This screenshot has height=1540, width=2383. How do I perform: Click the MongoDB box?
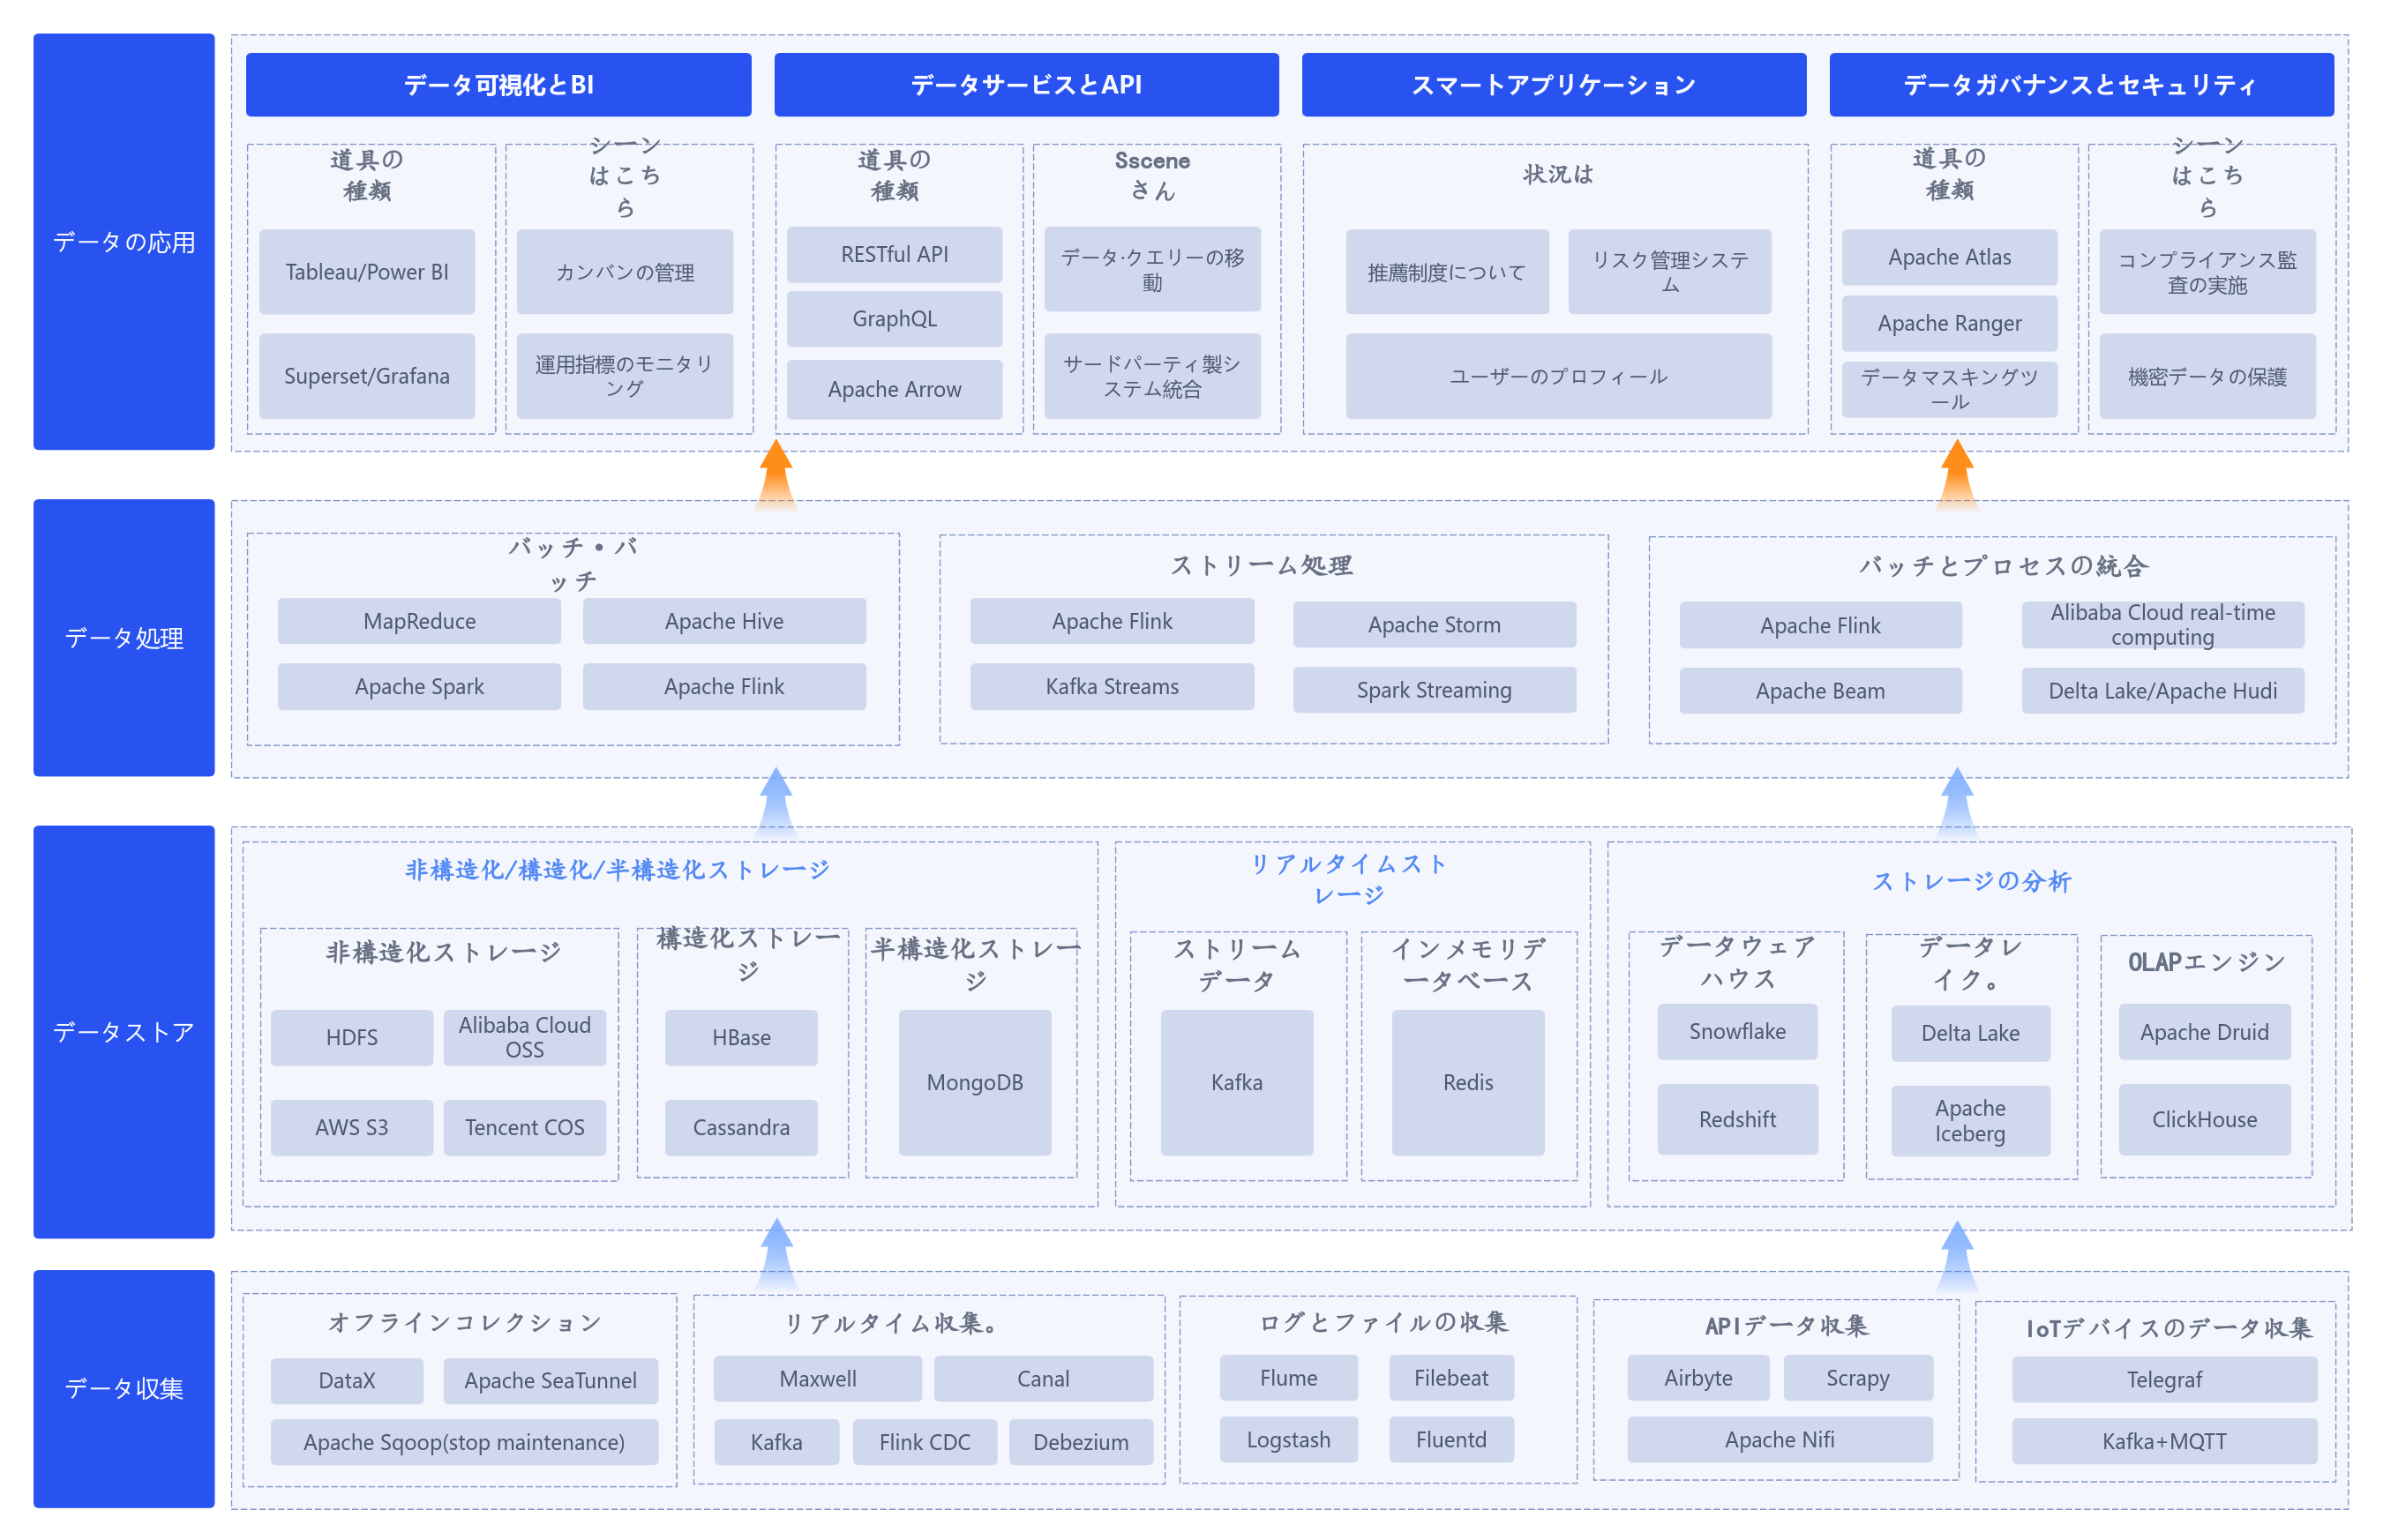click(x=974, y=1083)
